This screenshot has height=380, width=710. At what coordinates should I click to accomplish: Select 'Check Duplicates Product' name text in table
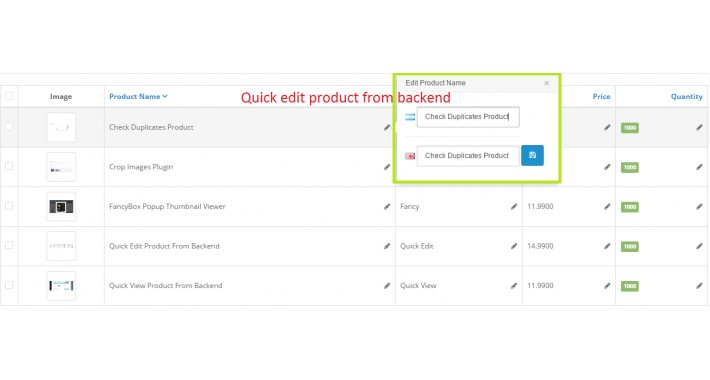click(x=151, y=127)
